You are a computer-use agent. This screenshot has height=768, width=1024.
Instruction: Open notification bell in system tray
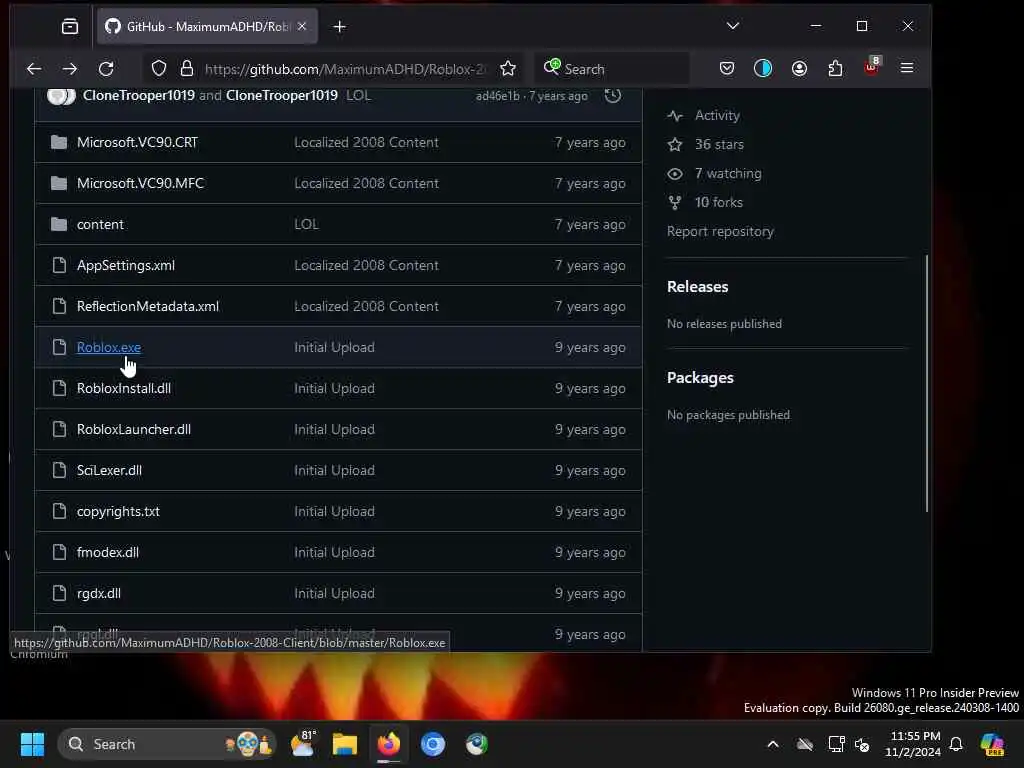[956, 744]
